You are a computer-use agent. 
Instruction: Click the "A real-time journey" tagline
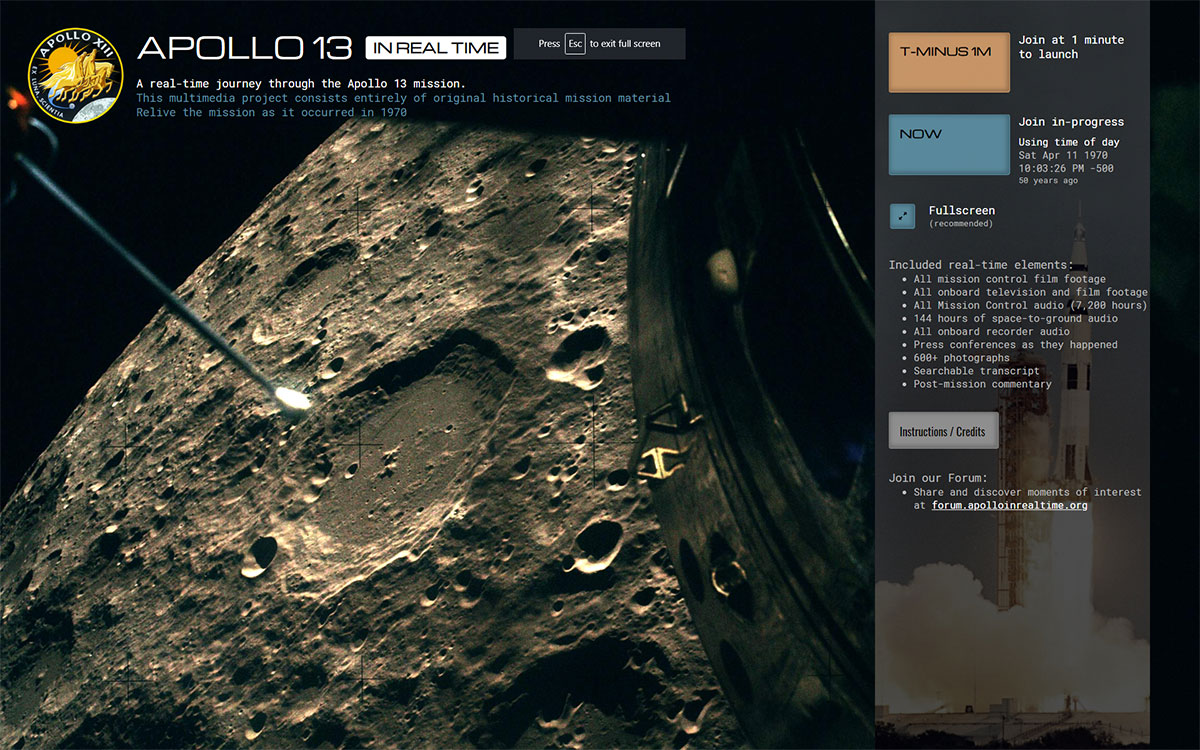301,83
